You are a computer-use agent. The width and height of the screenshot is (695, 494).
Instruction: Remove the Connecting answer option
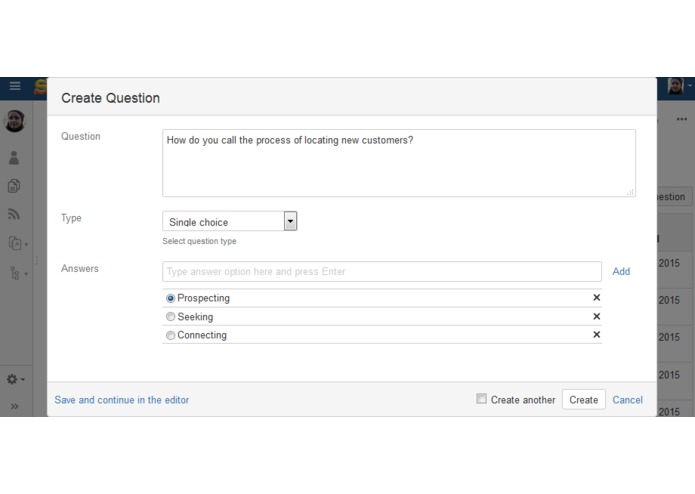pyautogui.click(x=597, y=335)
